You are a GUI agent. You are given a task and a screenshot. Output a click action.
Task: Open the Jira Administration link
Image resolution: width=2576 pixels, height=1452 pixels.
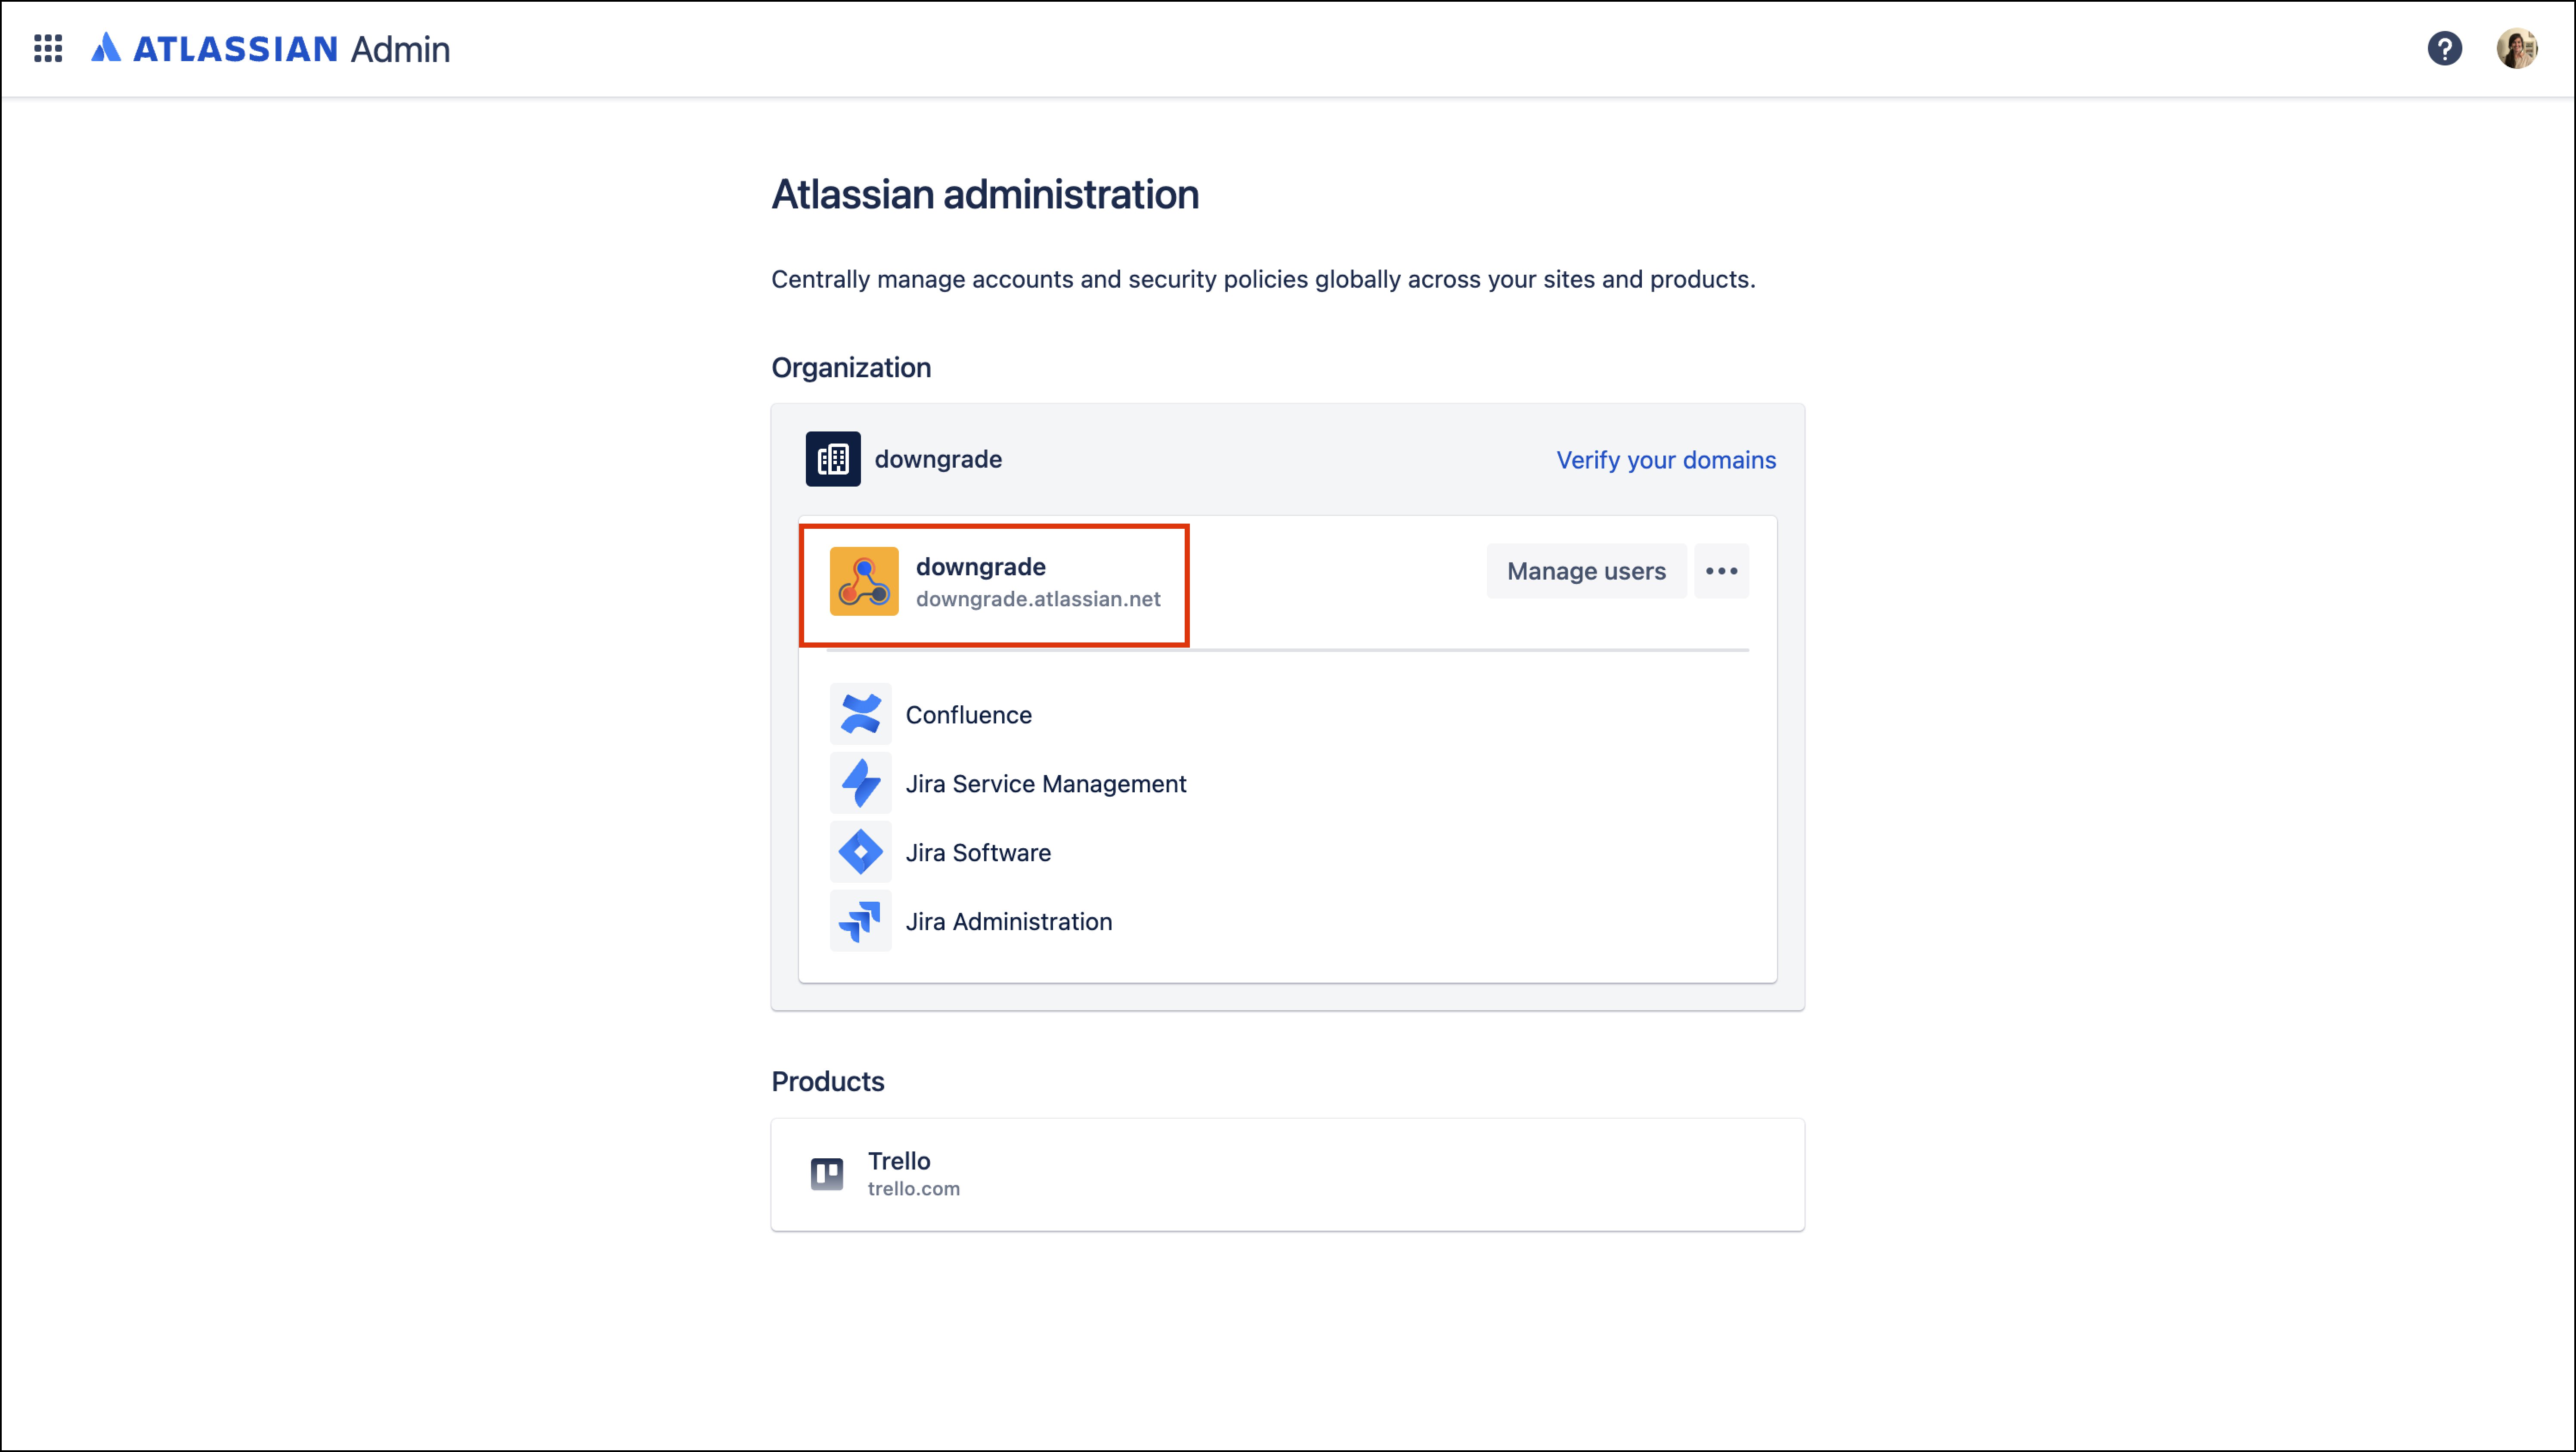[1009, 922]
